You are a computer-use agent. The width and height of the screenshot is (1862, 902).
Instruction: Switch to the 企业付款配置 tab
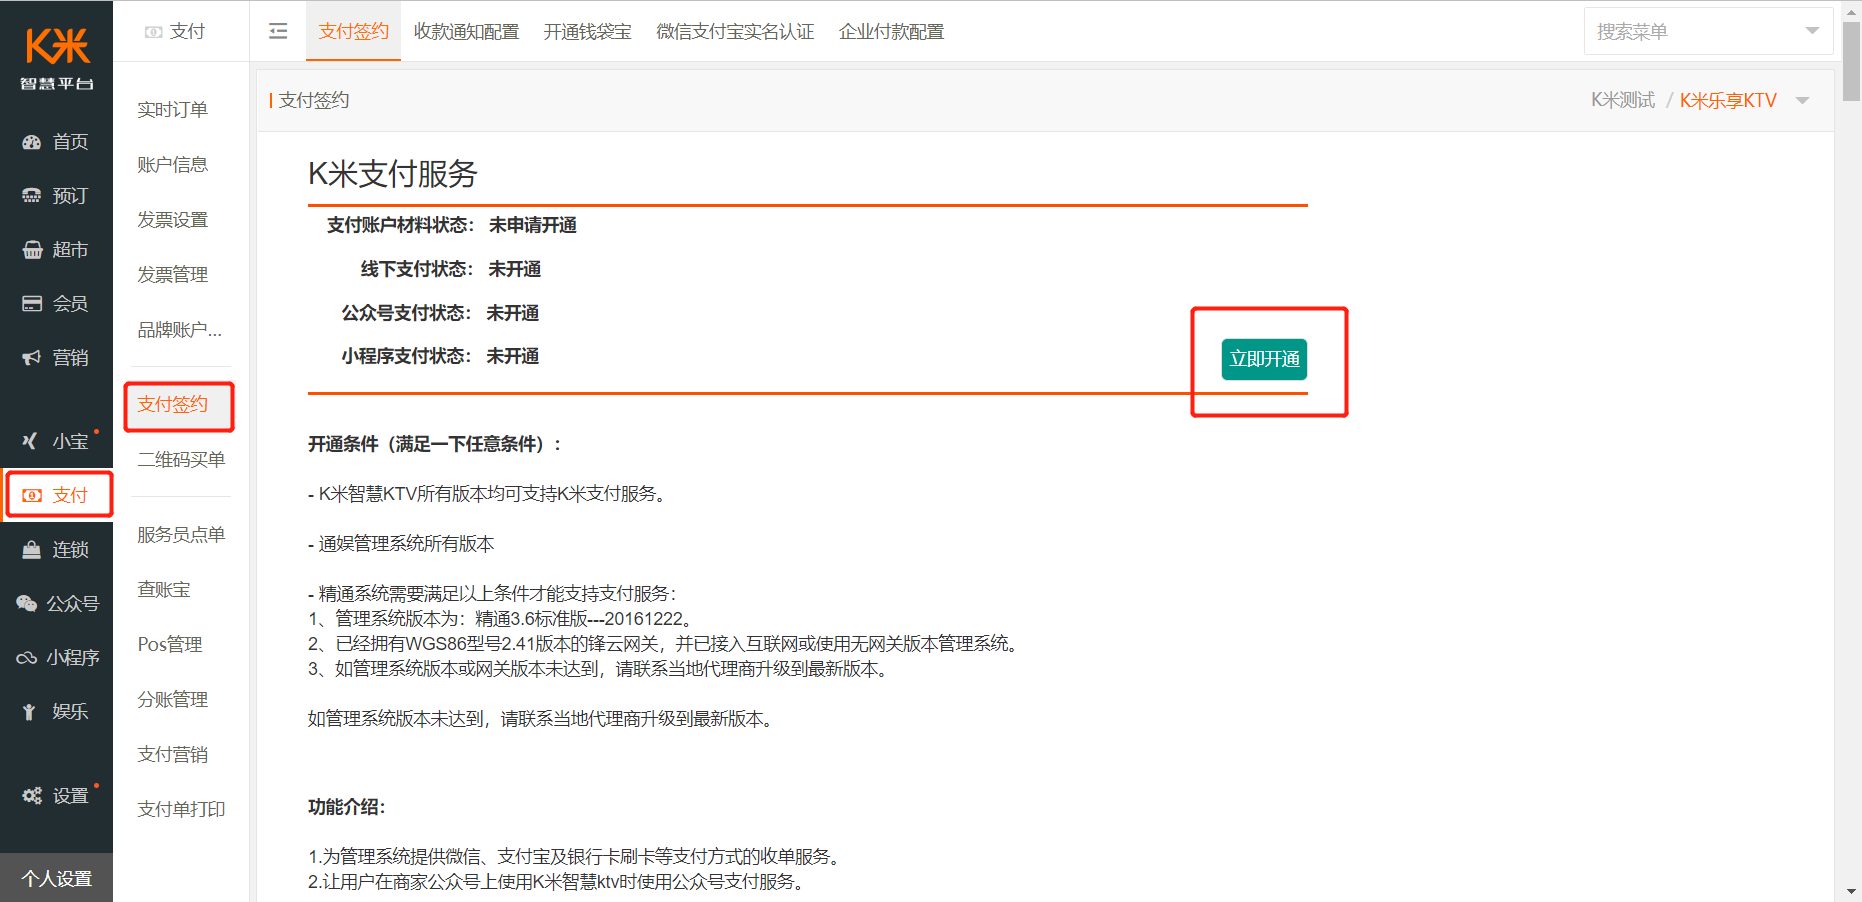pos(891,31)
